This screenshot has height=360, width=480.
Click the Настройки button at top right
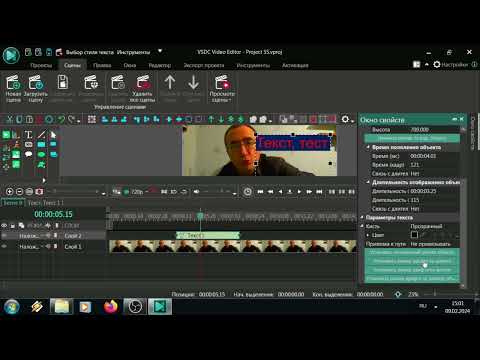click(x=451, y=65)
